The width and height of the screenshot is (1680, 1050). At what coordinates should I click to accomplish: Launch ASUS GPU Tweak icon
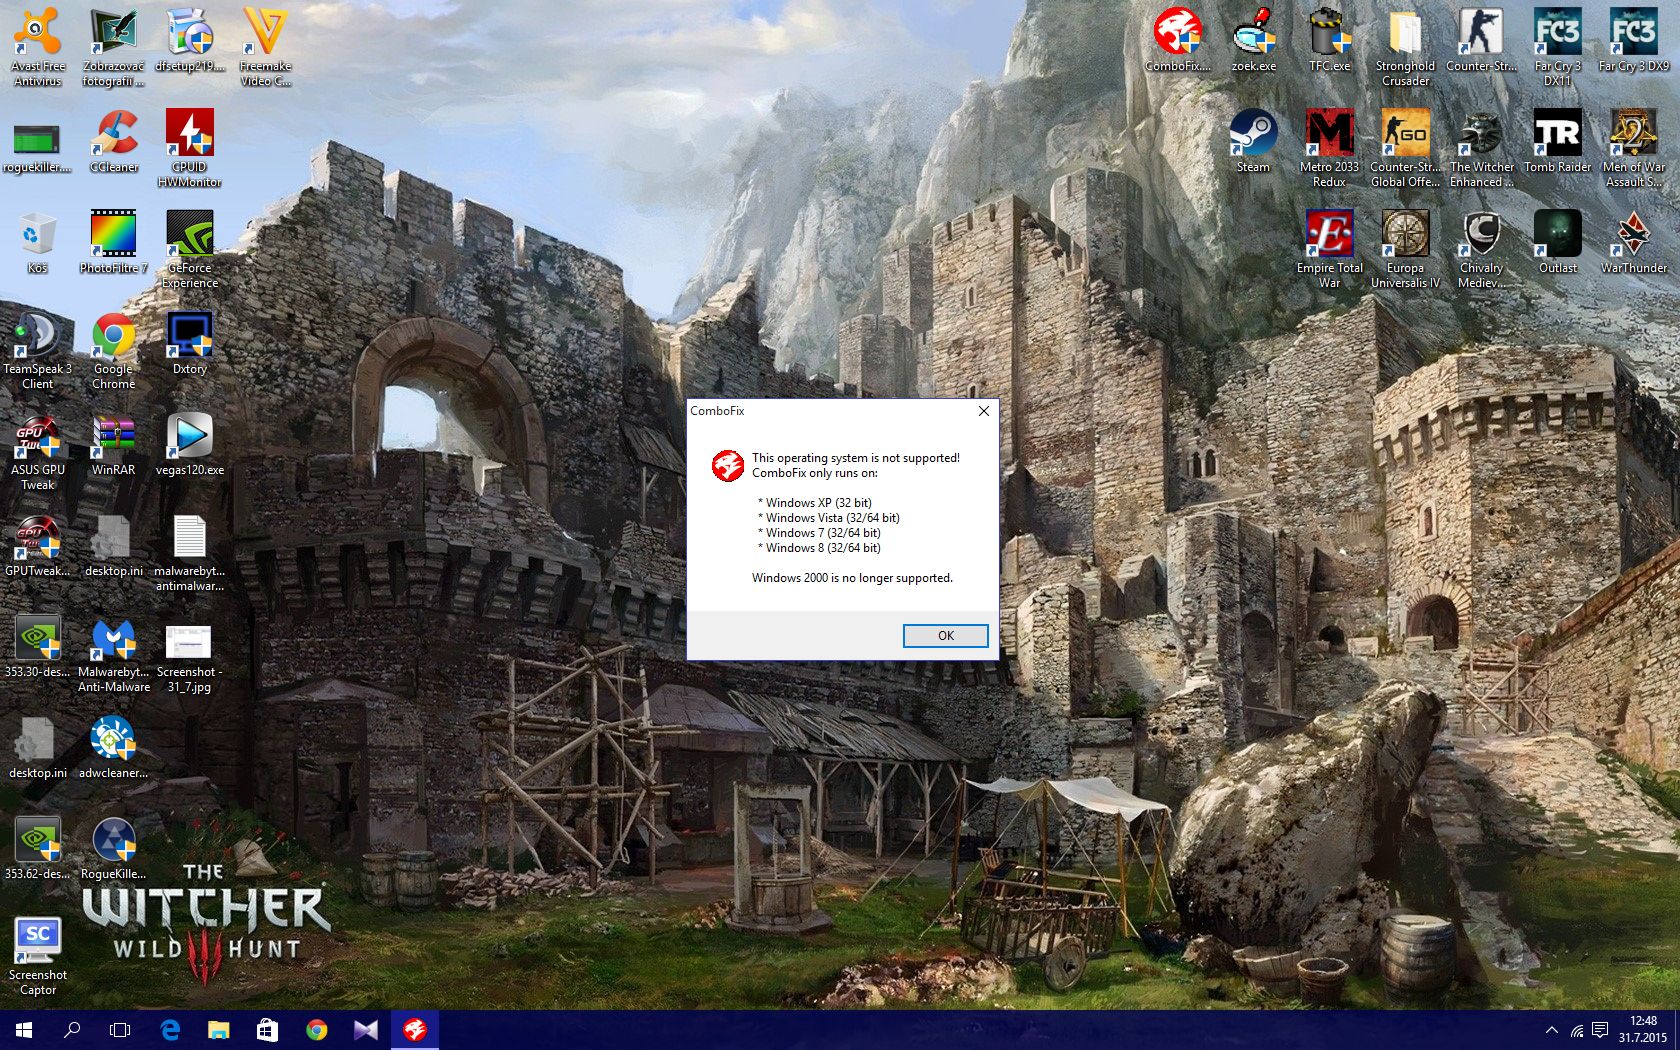38,452
